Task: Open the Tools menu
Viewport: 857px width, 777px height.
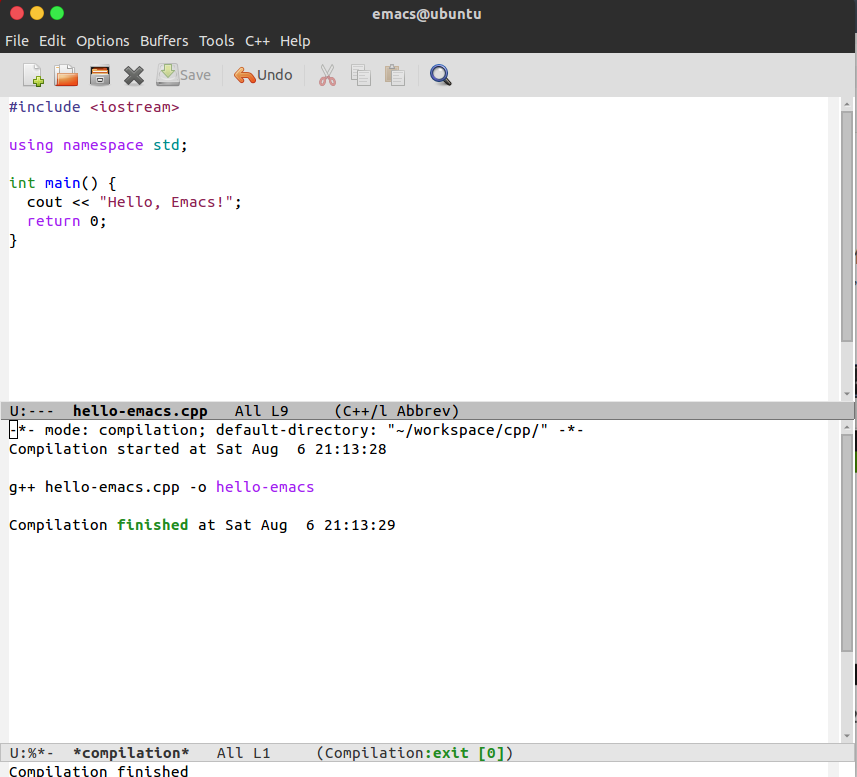Action: (216, 41)
